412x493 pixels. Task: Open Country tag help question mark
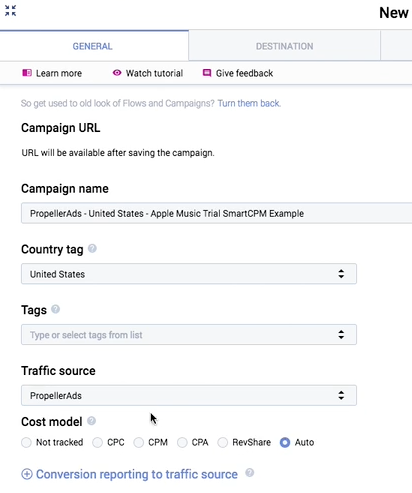pos(92,248)
